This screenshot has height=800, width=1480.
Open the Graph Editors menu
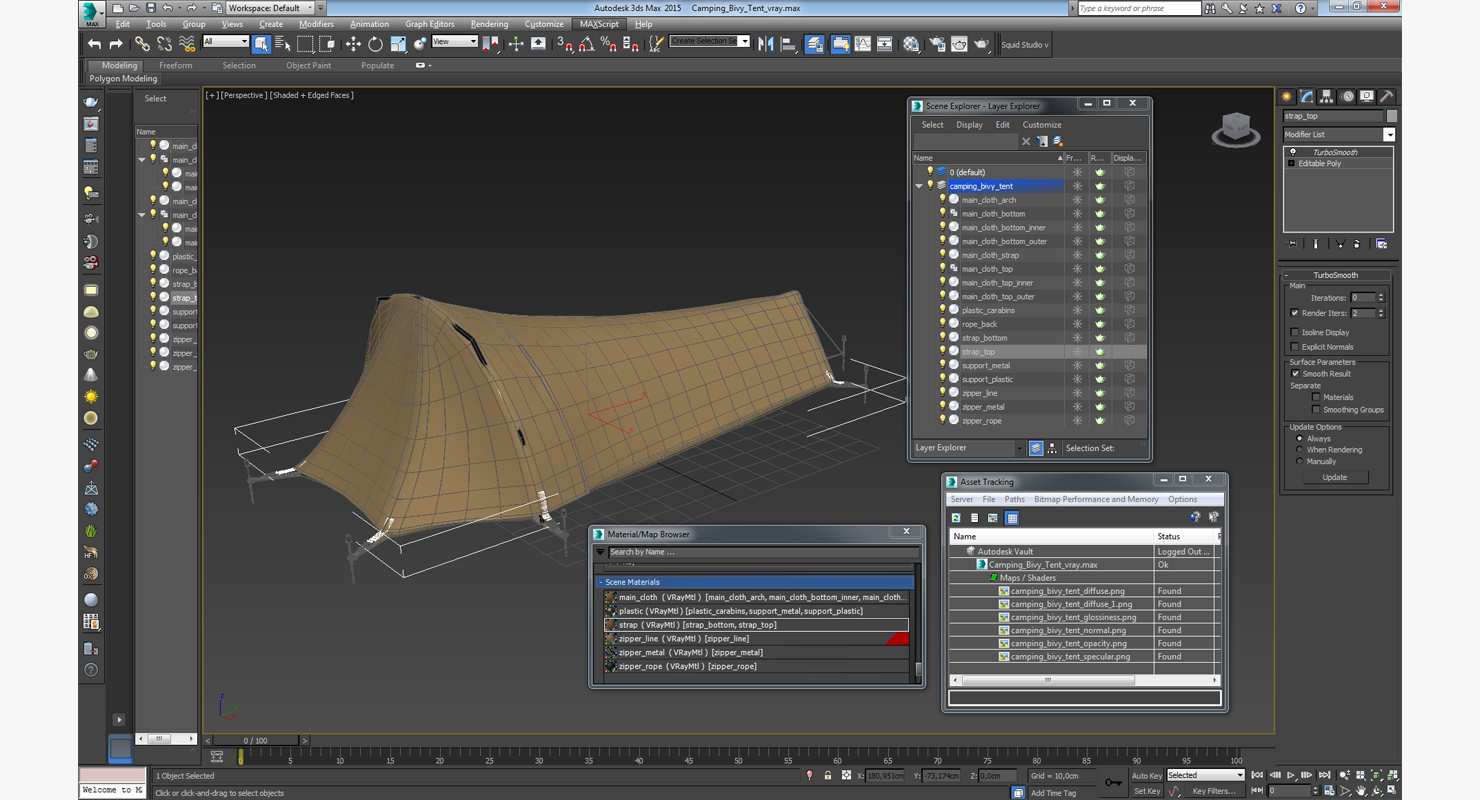click(430, 24)
